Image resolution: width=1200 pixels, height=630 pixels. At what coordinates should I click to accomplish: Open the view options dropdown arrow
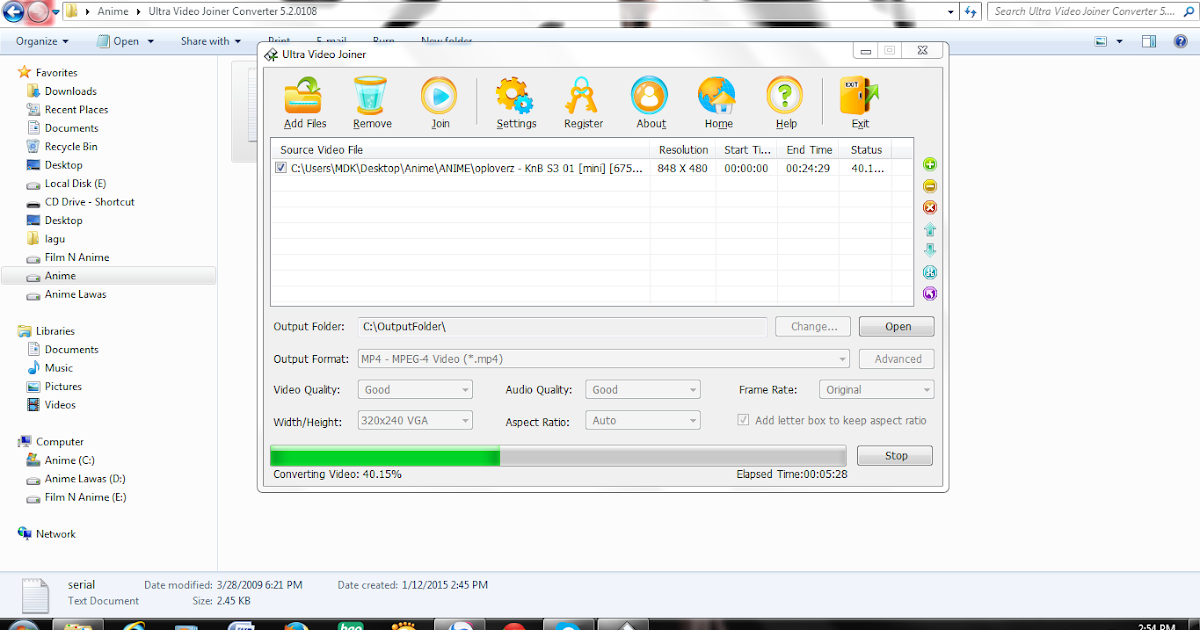click(x=1120, y=41)
